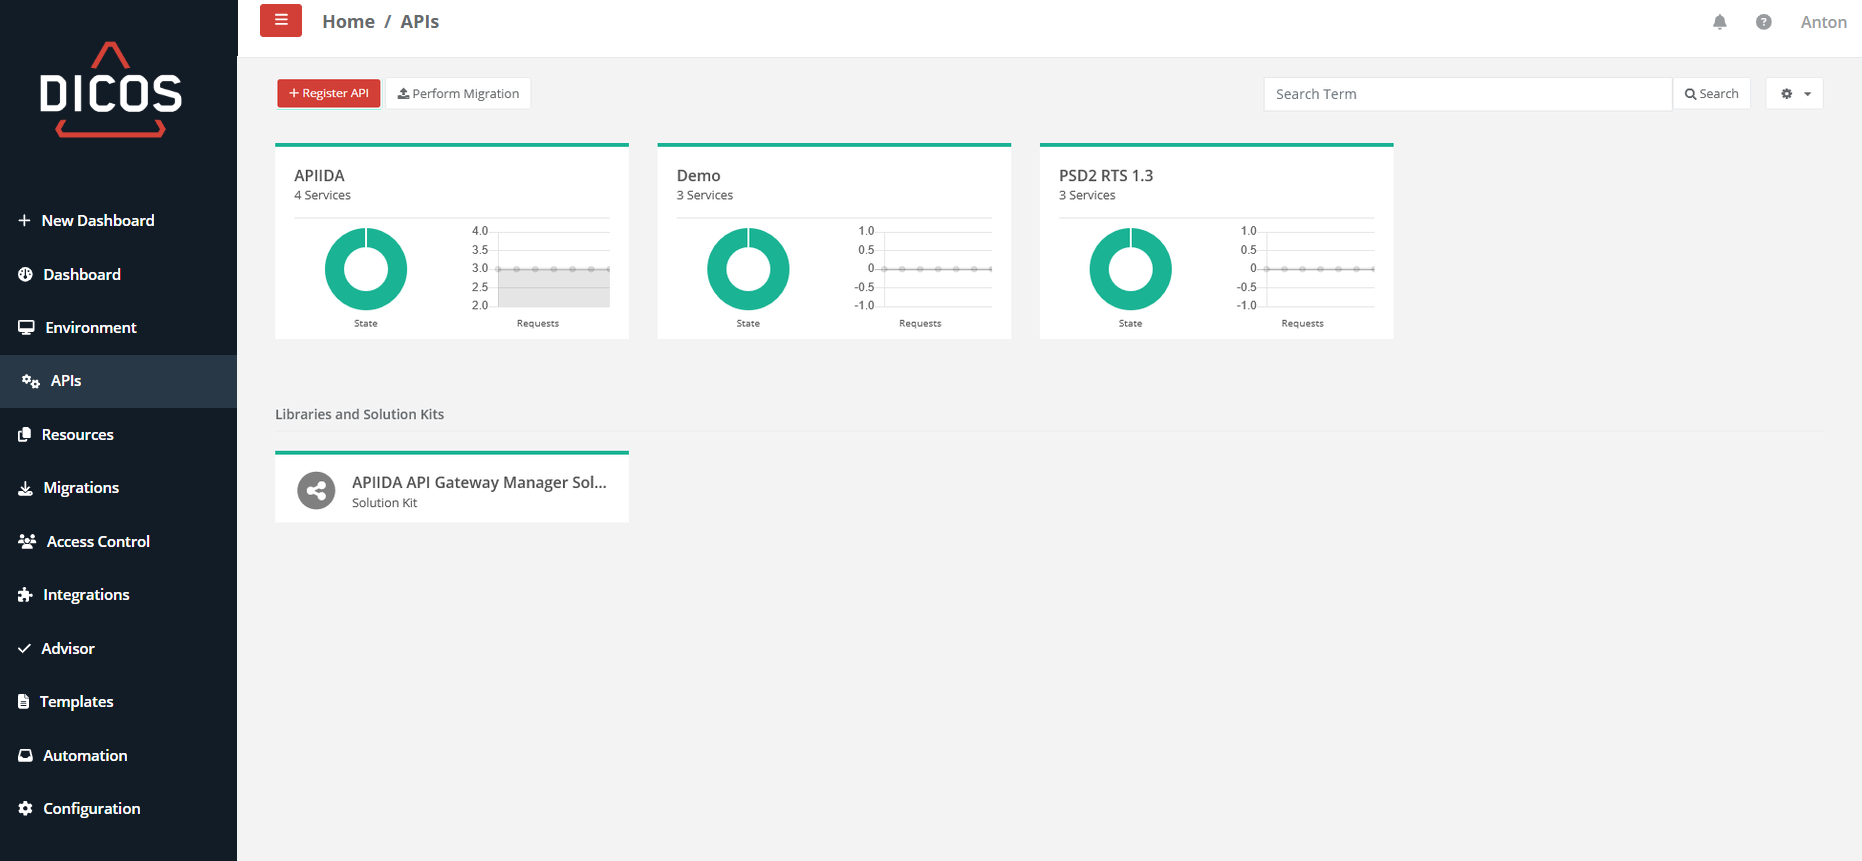Click the help question mark icon
1862x861 pixels.
point(1763,22)
